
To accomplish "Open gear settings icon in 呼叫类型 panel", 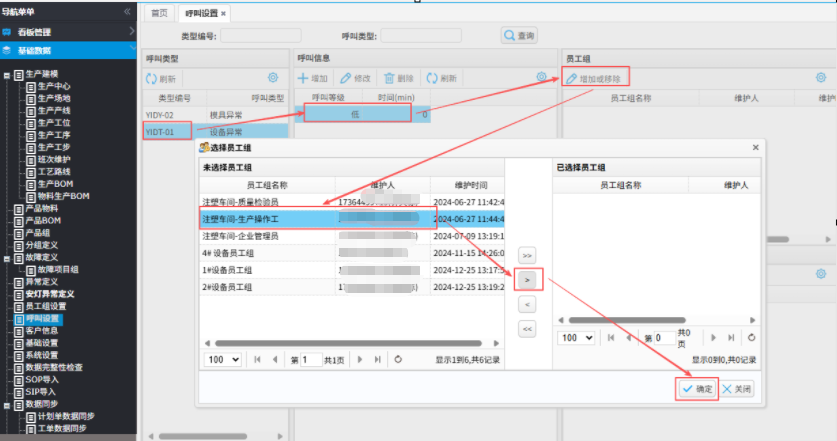I will [272, 78].
